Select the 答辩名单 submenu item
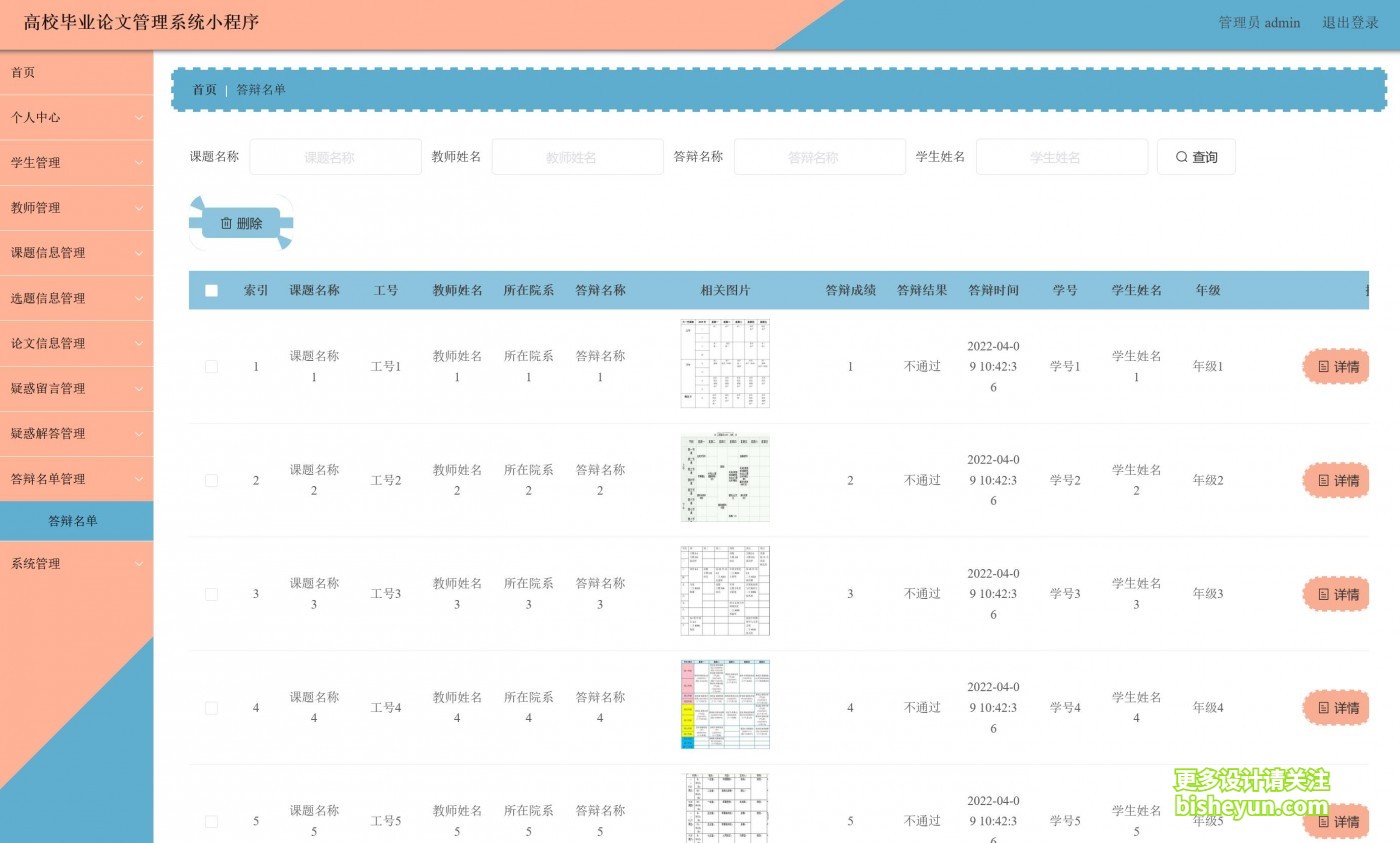 click(x=77, y=521)
